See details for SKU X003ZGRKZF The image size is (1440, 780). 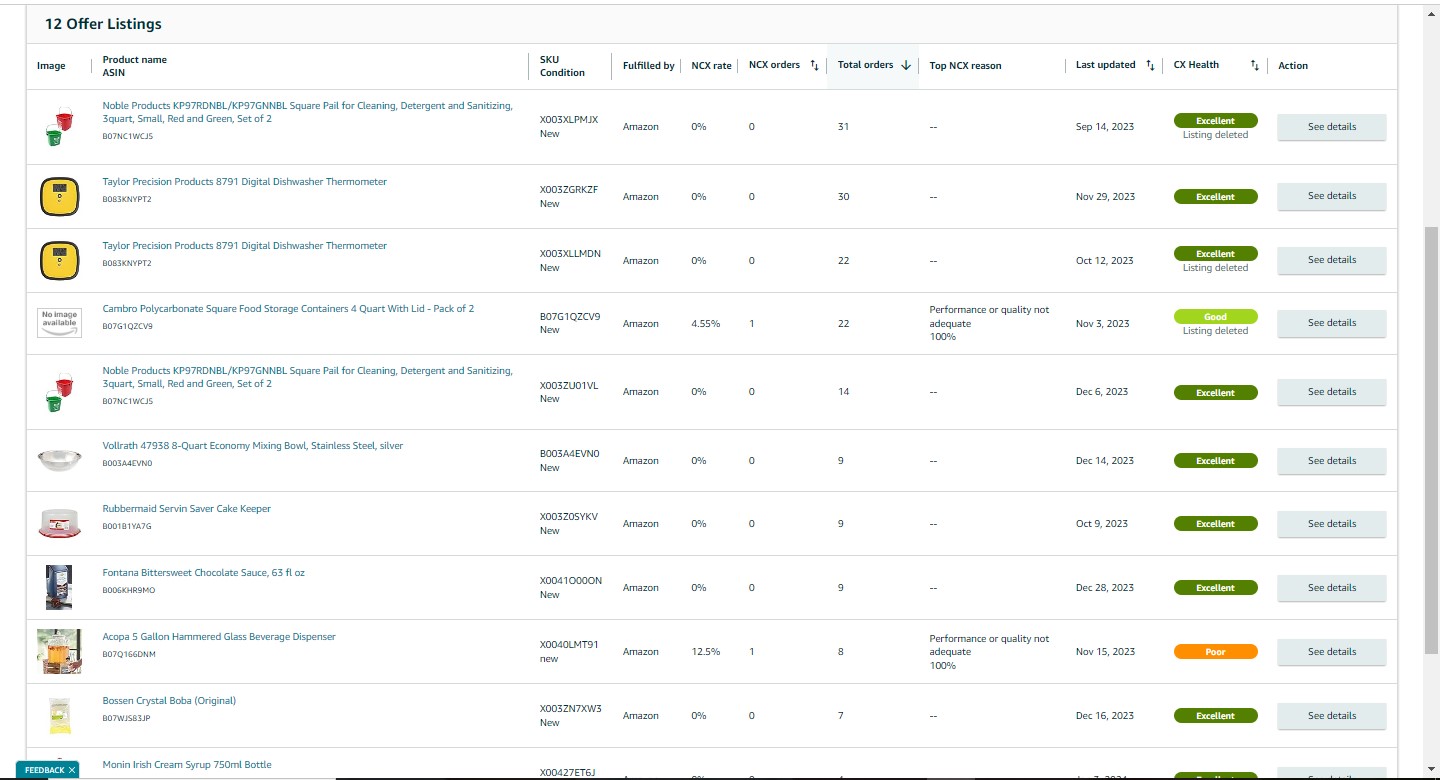1332,196
